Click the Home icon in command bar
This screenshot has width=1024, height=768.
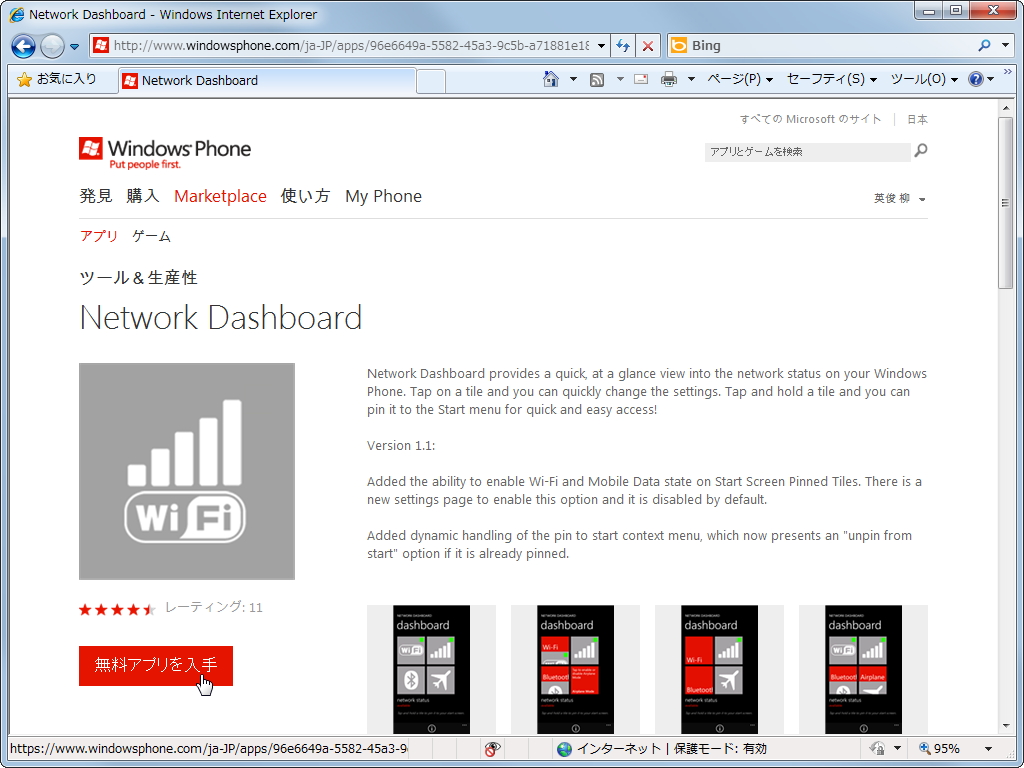point(551,79)
